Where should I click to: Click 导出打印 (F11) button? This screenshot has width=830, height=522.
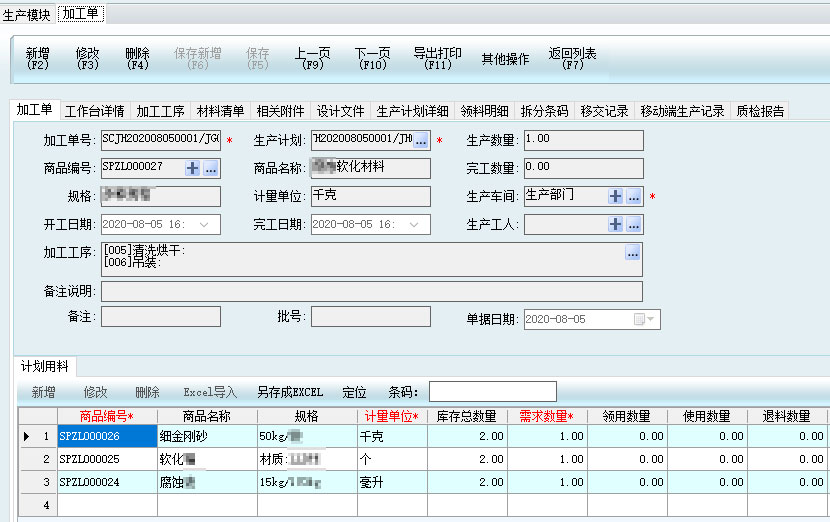(x=438, y=58)
